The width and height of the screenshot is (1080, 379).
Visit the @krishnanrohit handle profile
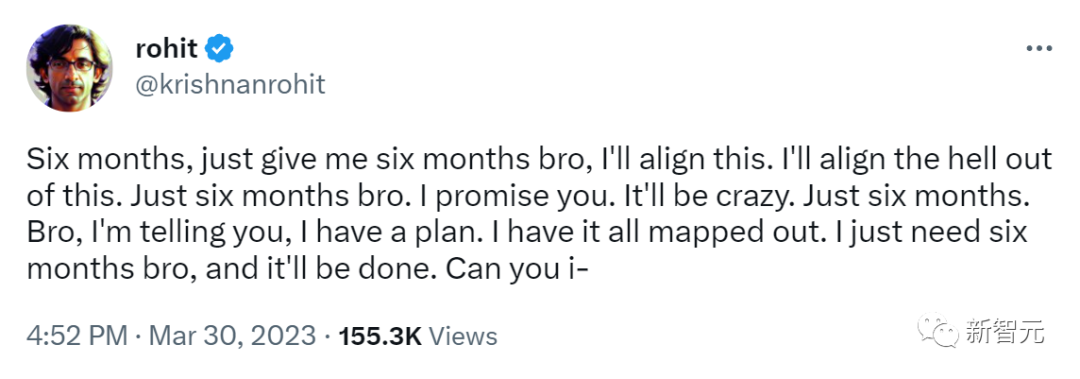click(x=231, y=85)
